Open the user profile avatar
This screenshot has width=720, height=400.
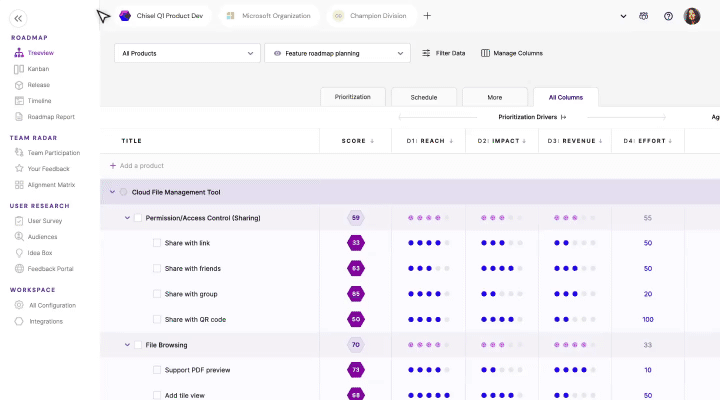(x=692, y=16)
